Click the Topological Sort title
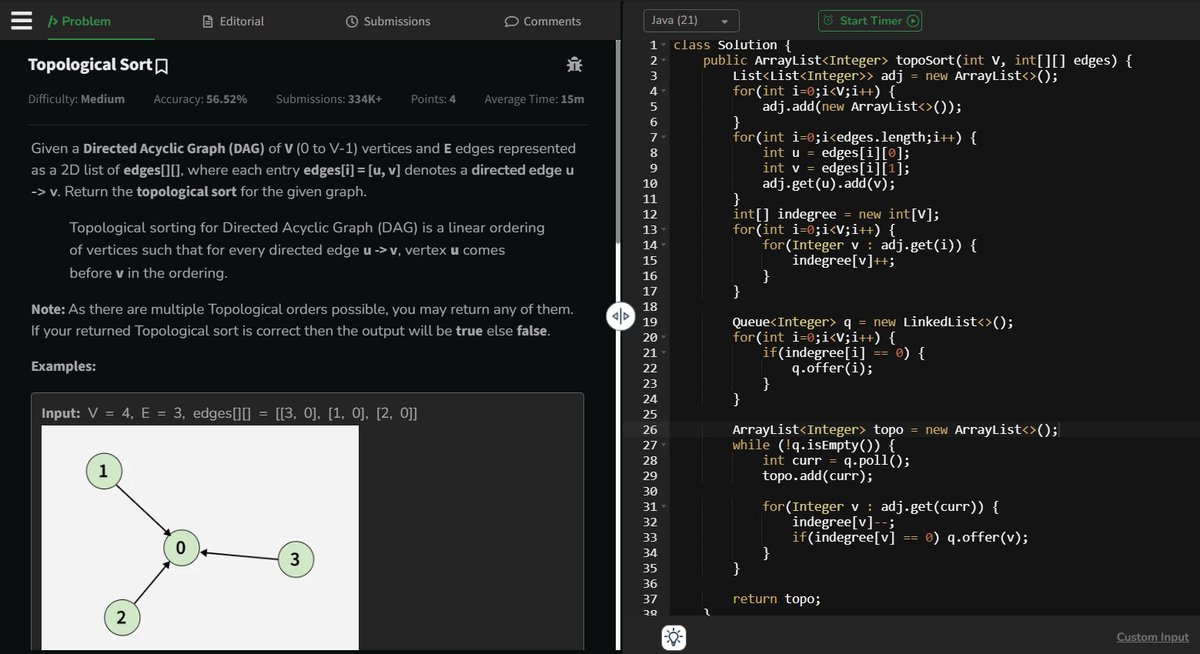The width and height of the screenshot is (1200, 654). (90, 66)
